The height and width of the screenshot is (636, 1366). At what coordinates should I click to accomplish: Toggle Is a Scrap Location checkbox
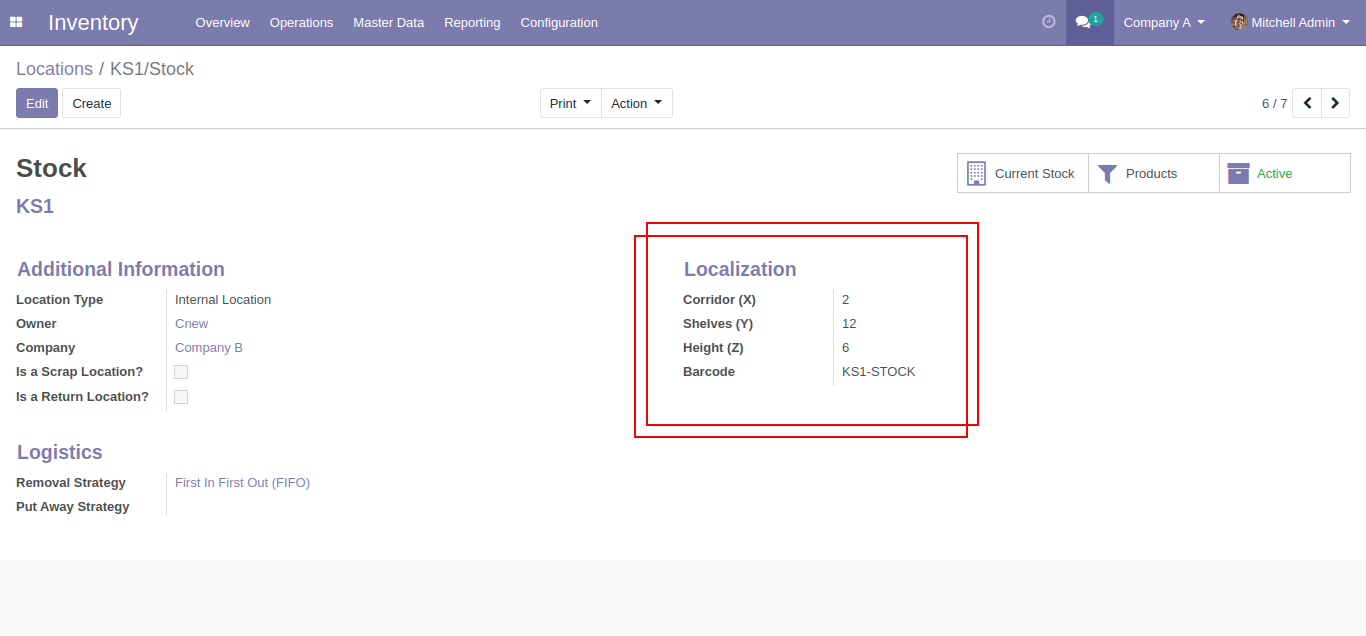tap(181, 372)
